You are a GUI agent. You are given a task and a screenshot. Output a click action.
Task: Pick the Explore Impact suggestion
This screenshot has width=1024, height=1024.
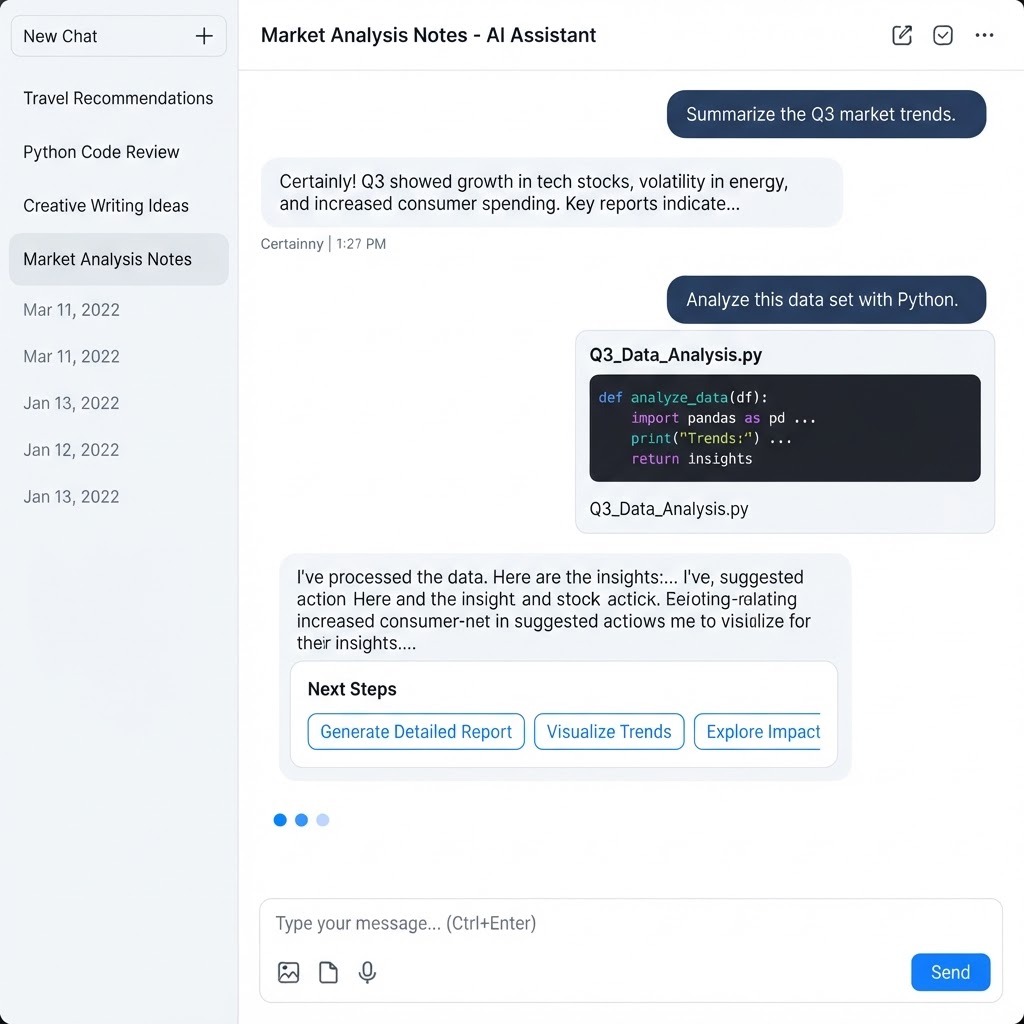[758, 731]
